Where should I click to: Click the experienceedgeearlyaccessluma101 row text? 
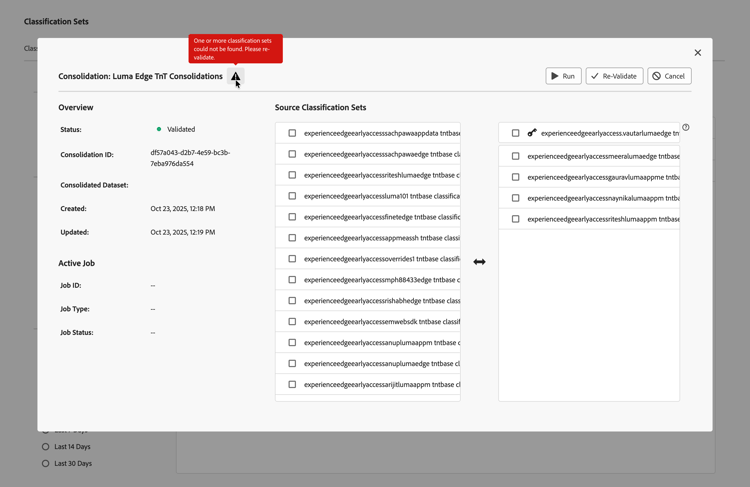tap(382, 196)
